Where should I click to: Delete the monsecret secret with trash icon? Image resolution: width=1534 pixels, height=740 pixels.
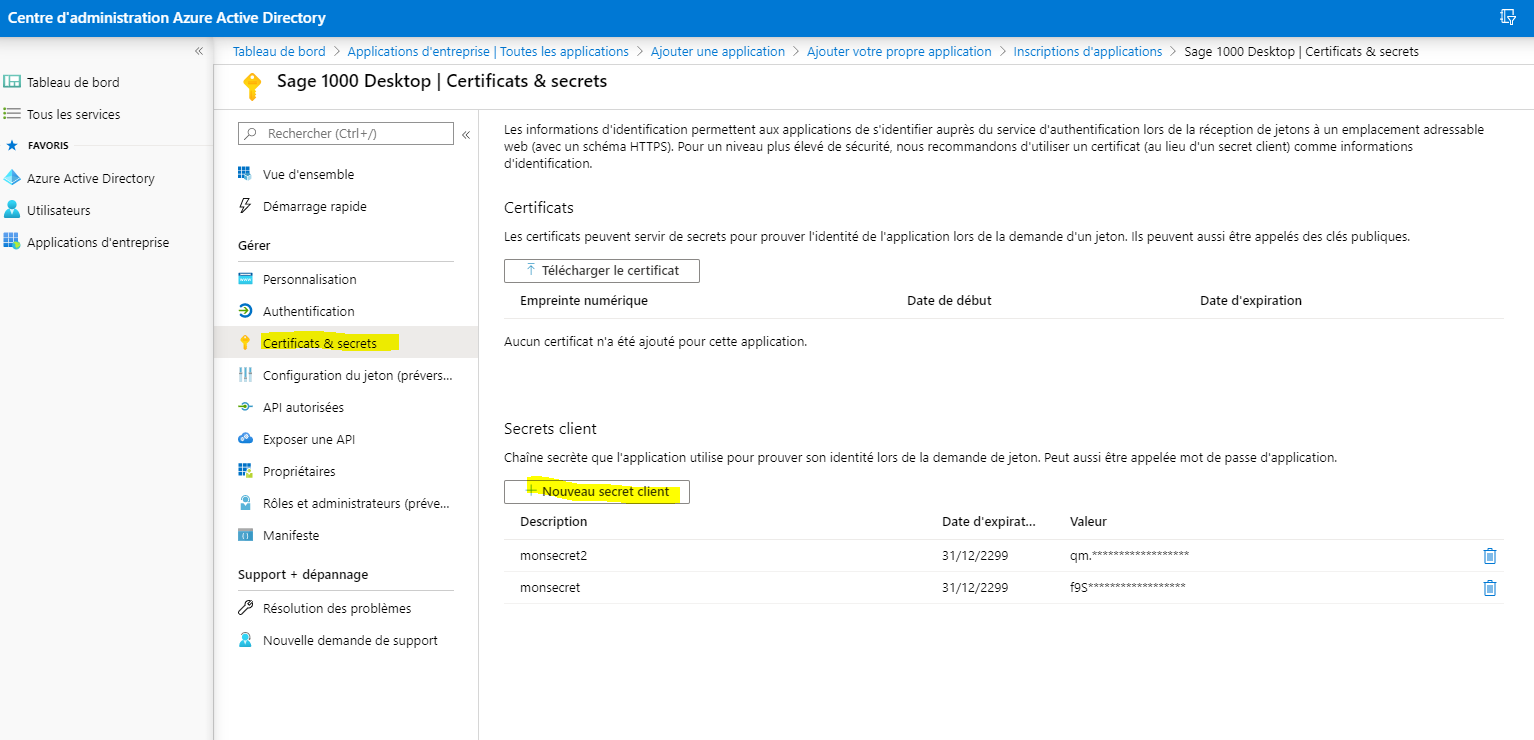pyautogui.click(x=1489, y=588)
